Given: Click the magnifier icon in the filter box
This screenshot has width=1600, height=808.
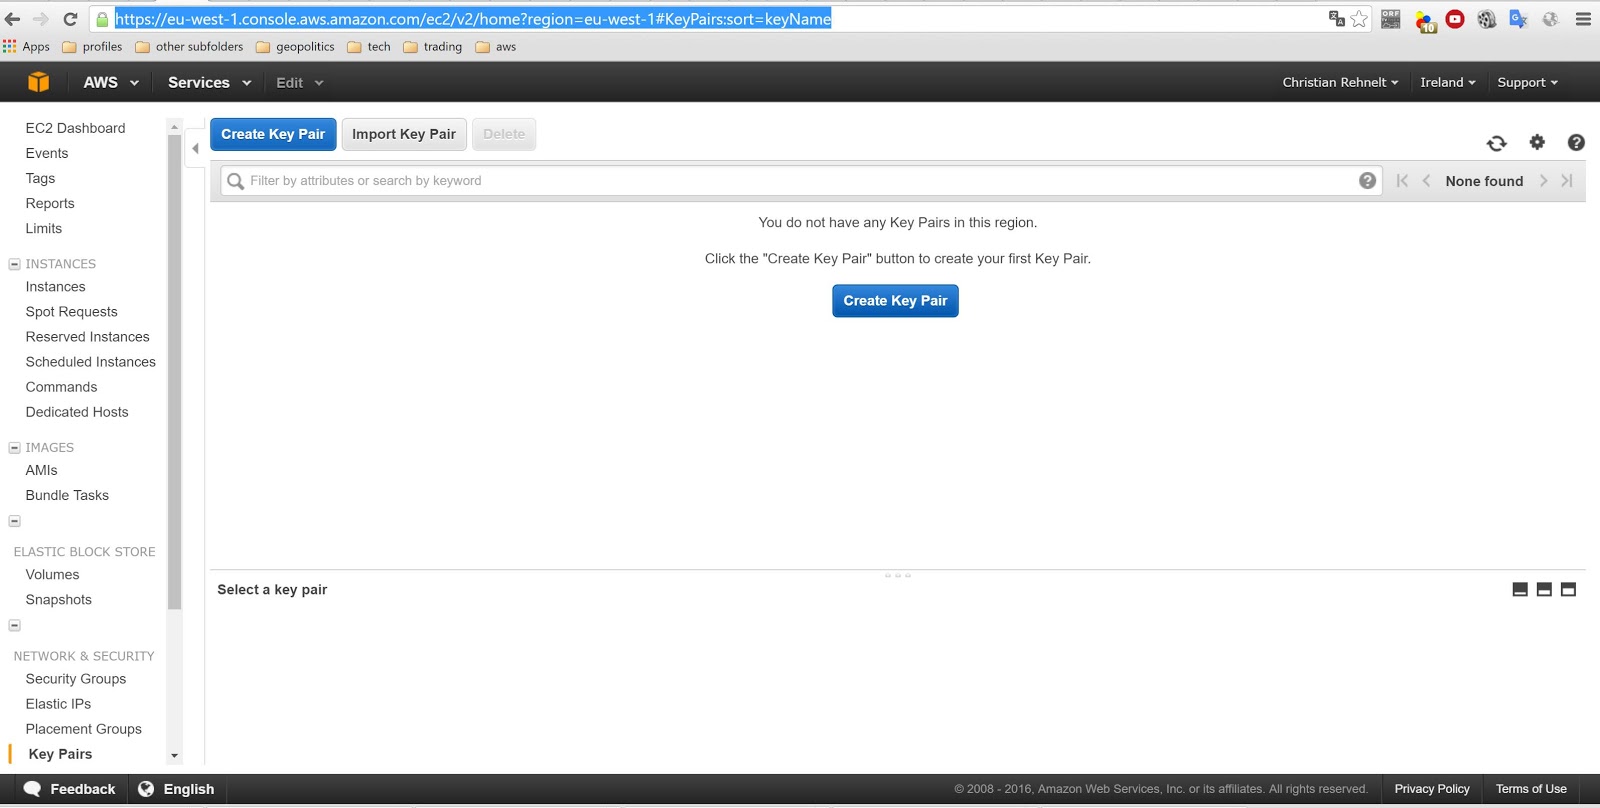Looking at the screenshot, I should pyautogui.click(x=236, y=181).
